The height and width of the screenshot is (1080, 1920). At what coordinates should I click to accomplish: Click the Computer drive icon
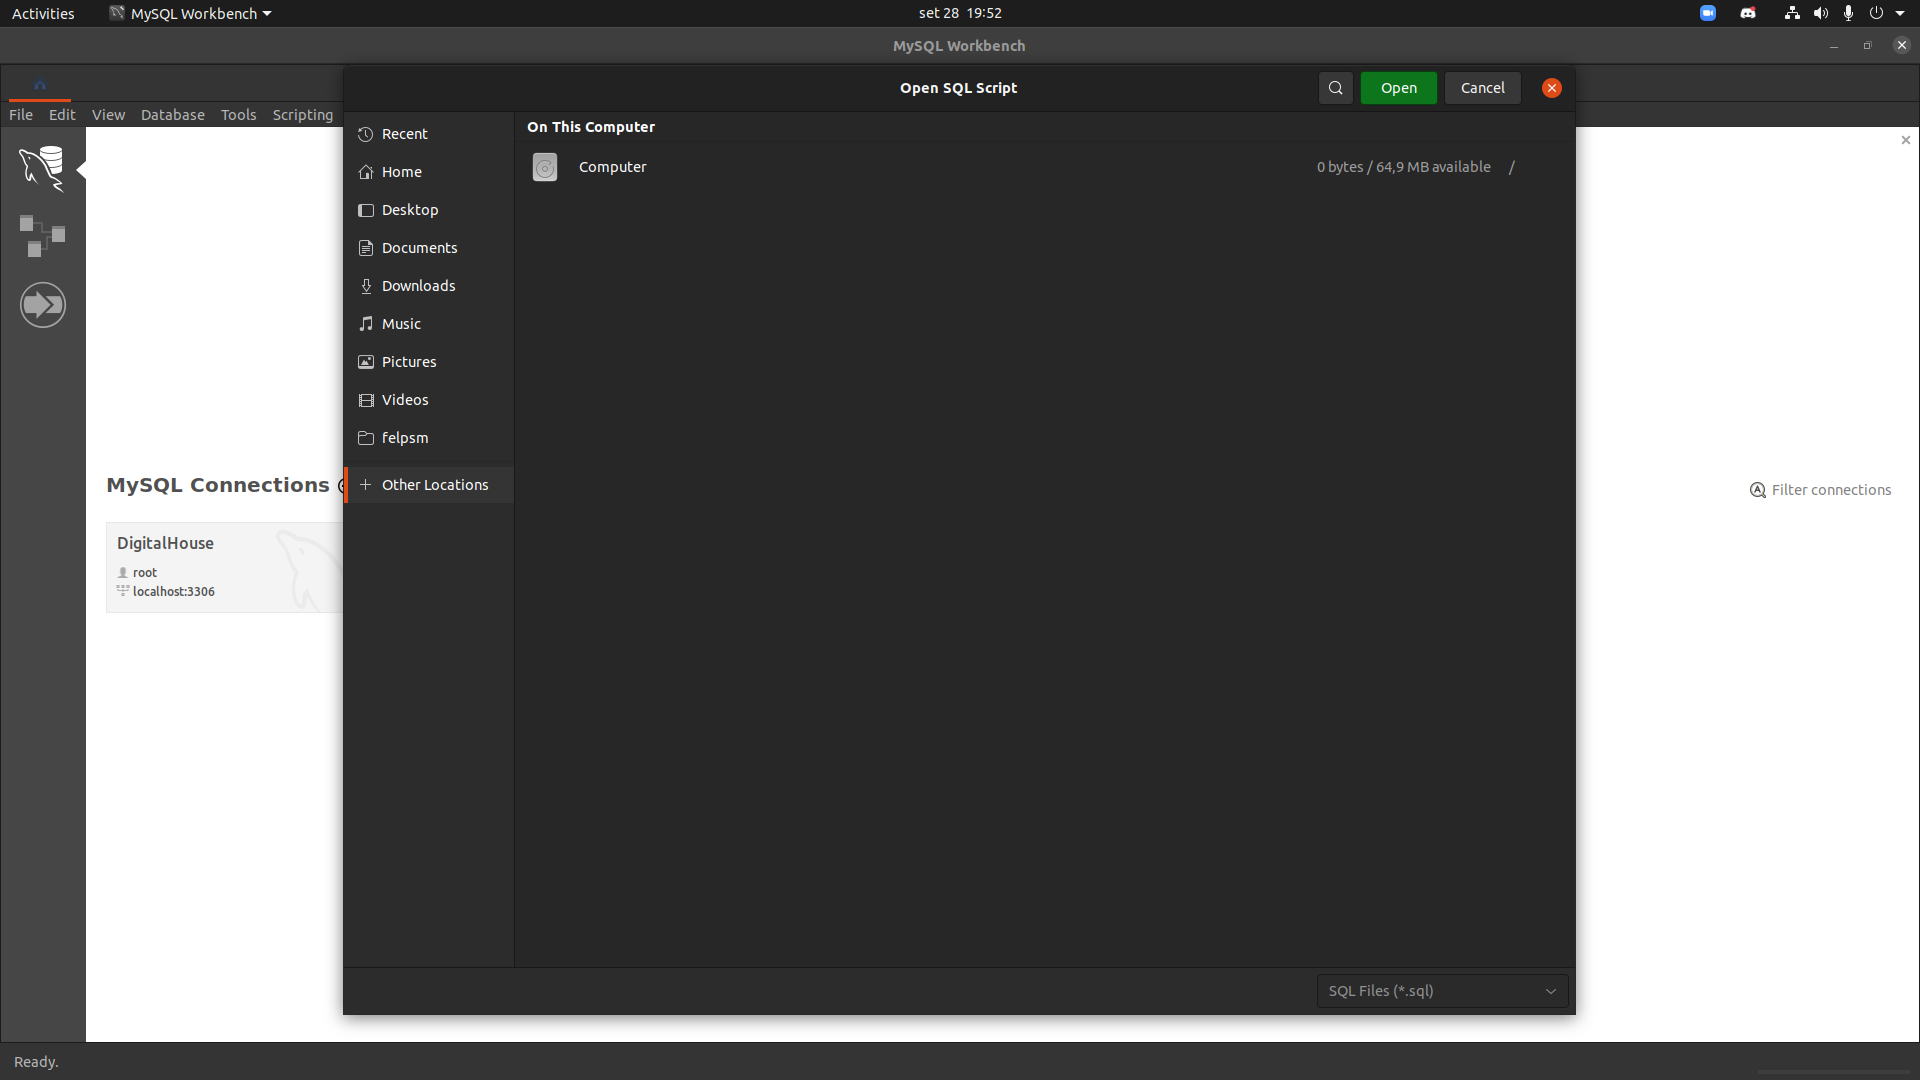pos(545,167)
